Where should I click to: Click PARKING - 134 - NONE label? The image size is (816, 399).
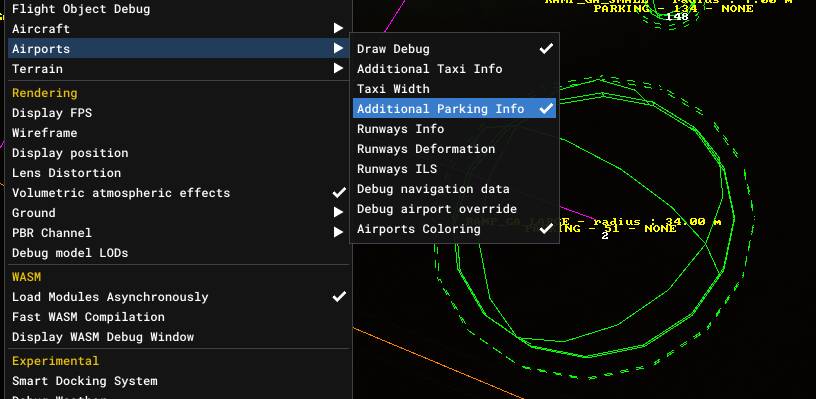[673, 8]
